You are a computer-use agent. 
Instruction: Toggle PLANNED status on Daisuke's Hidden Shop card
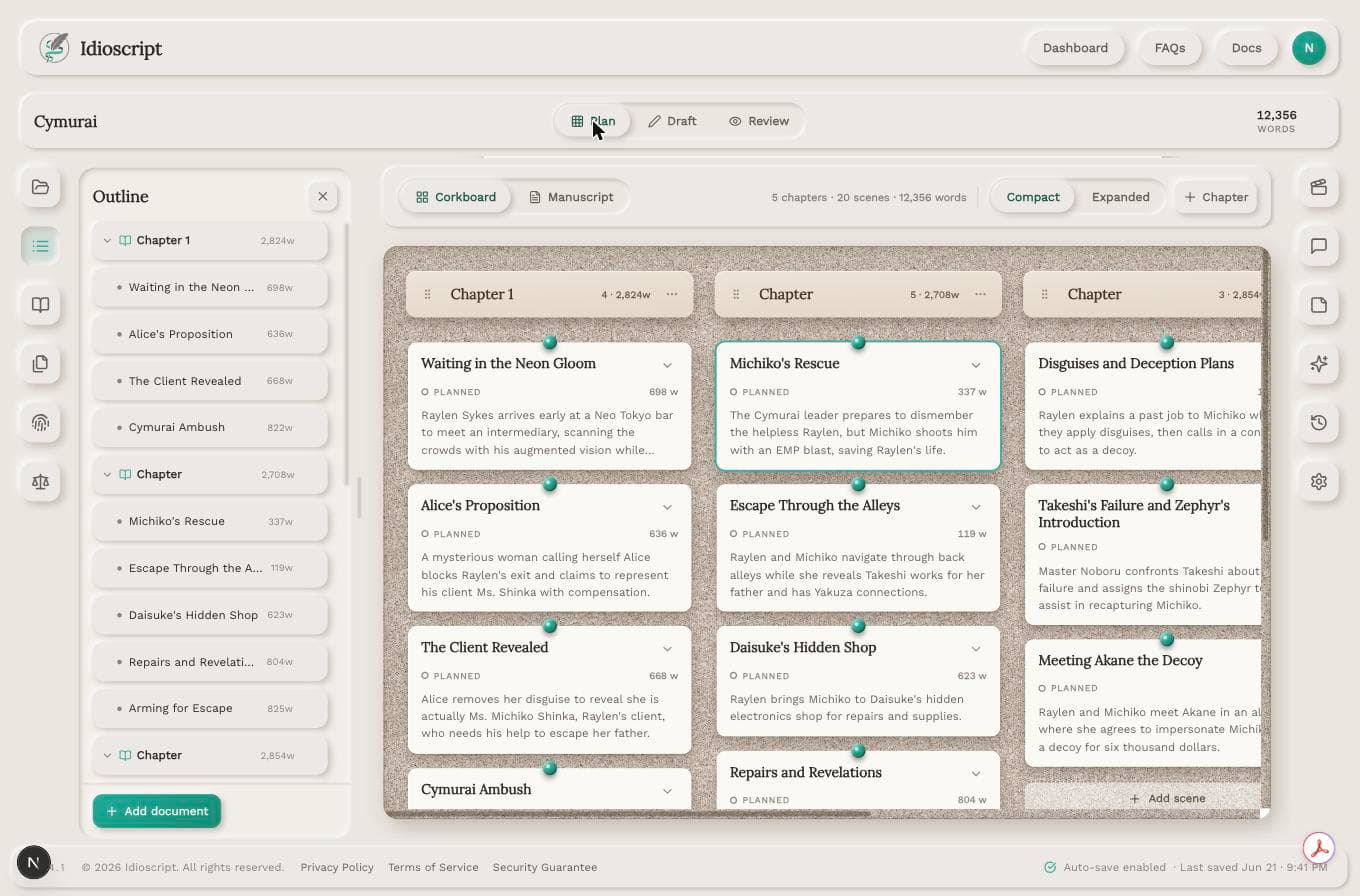[x=760, y=676]
